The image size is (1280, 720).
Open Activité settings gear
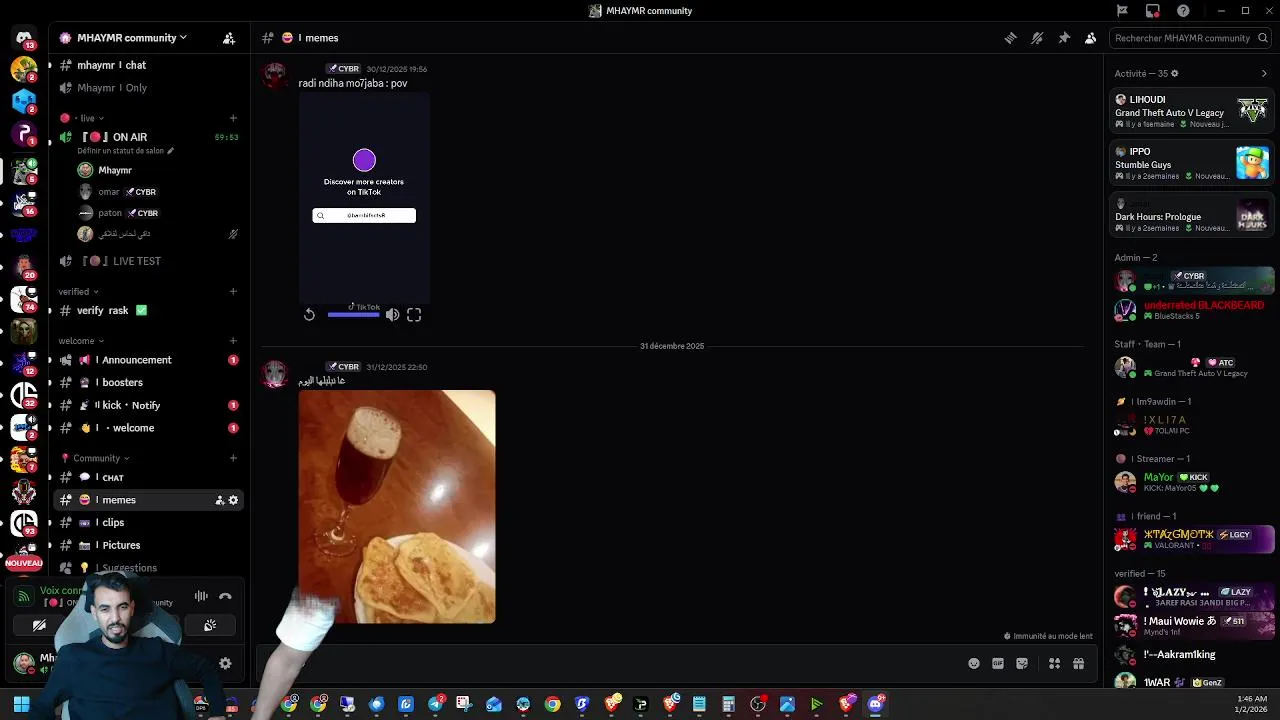tap(1174, 73)
